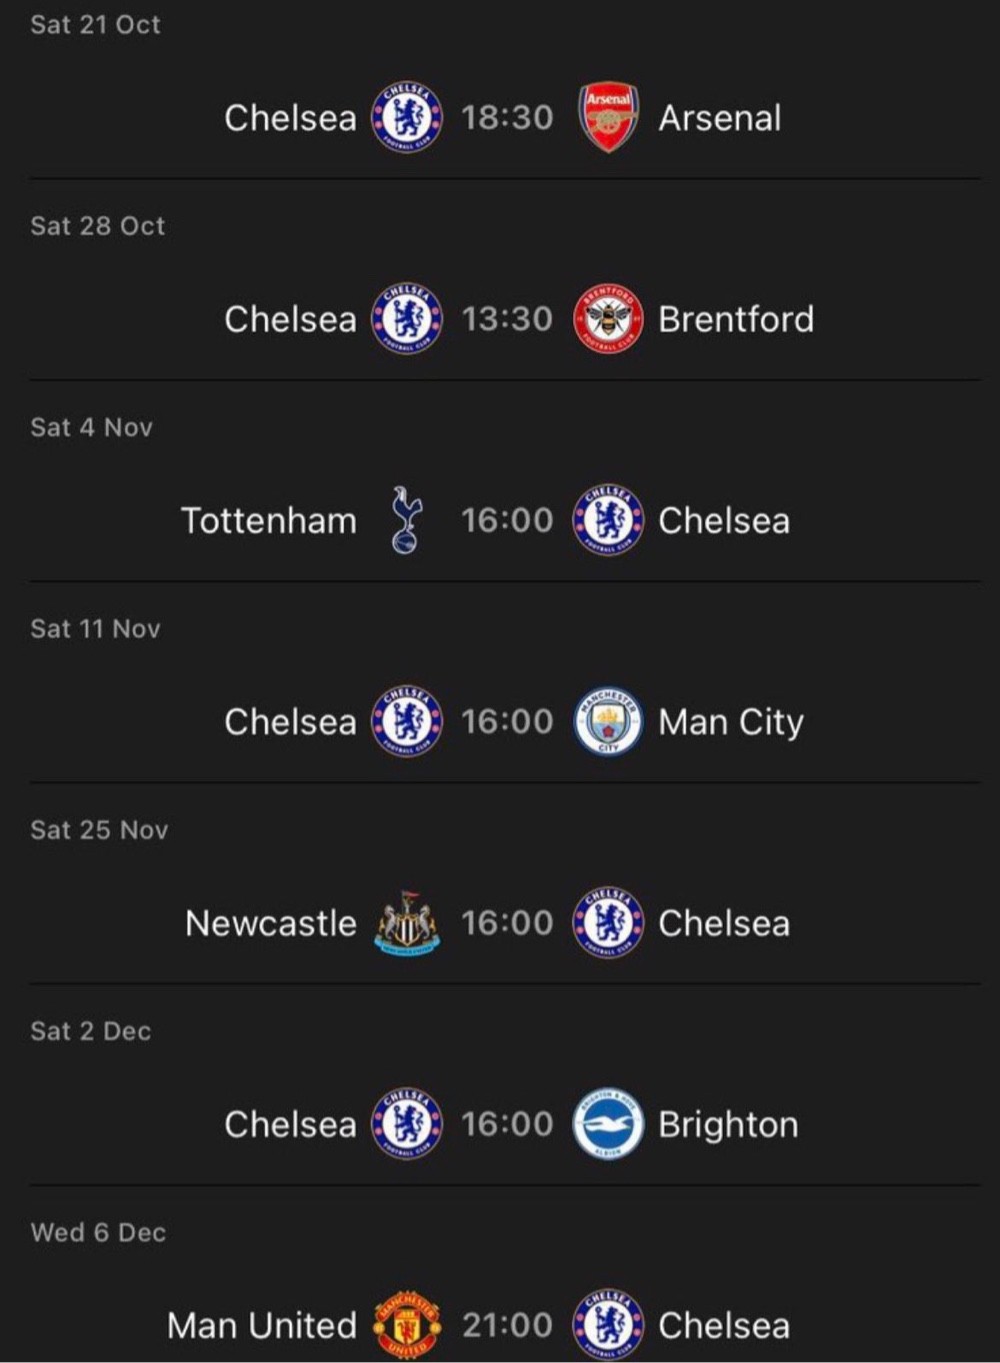The height and width of the screenshot is (1363, 1000).
Task: Click the Man United team name
Action: [262, 1325]
